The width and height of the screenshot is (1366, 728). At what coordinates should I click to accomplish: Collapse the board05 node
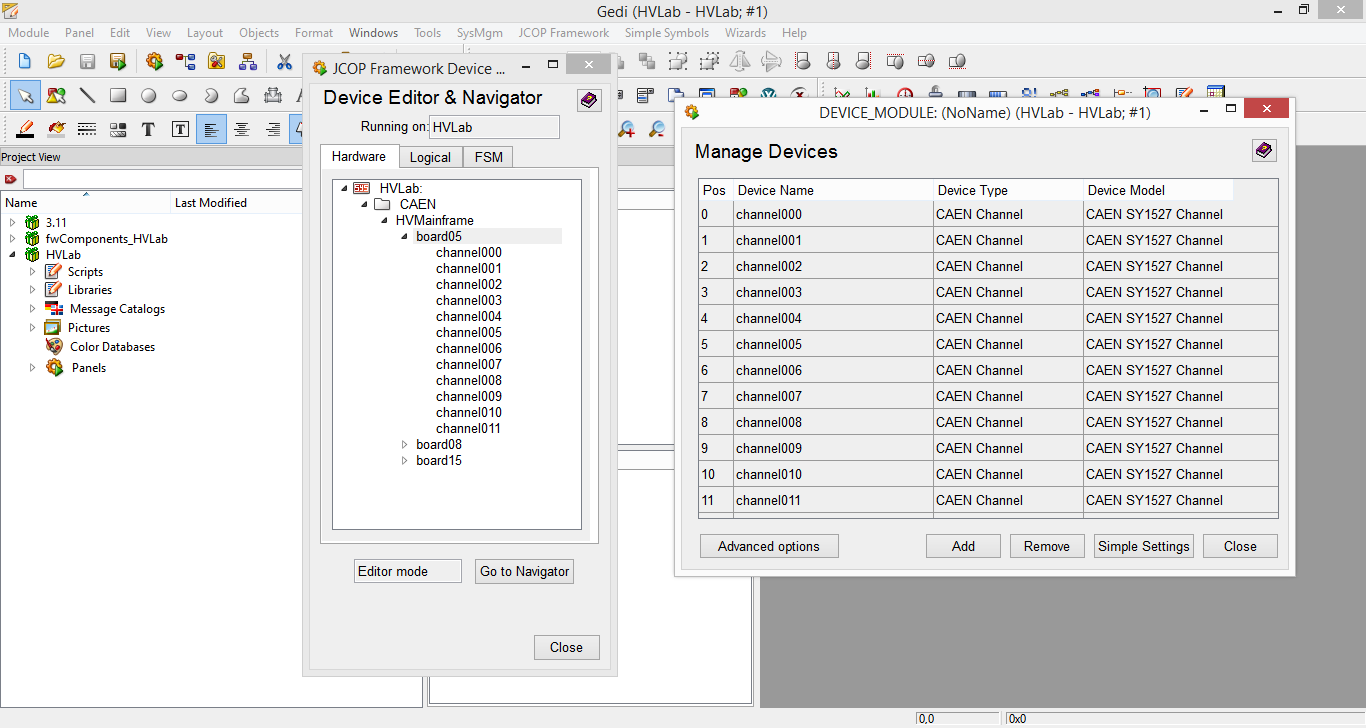click(x=405, y=236)
